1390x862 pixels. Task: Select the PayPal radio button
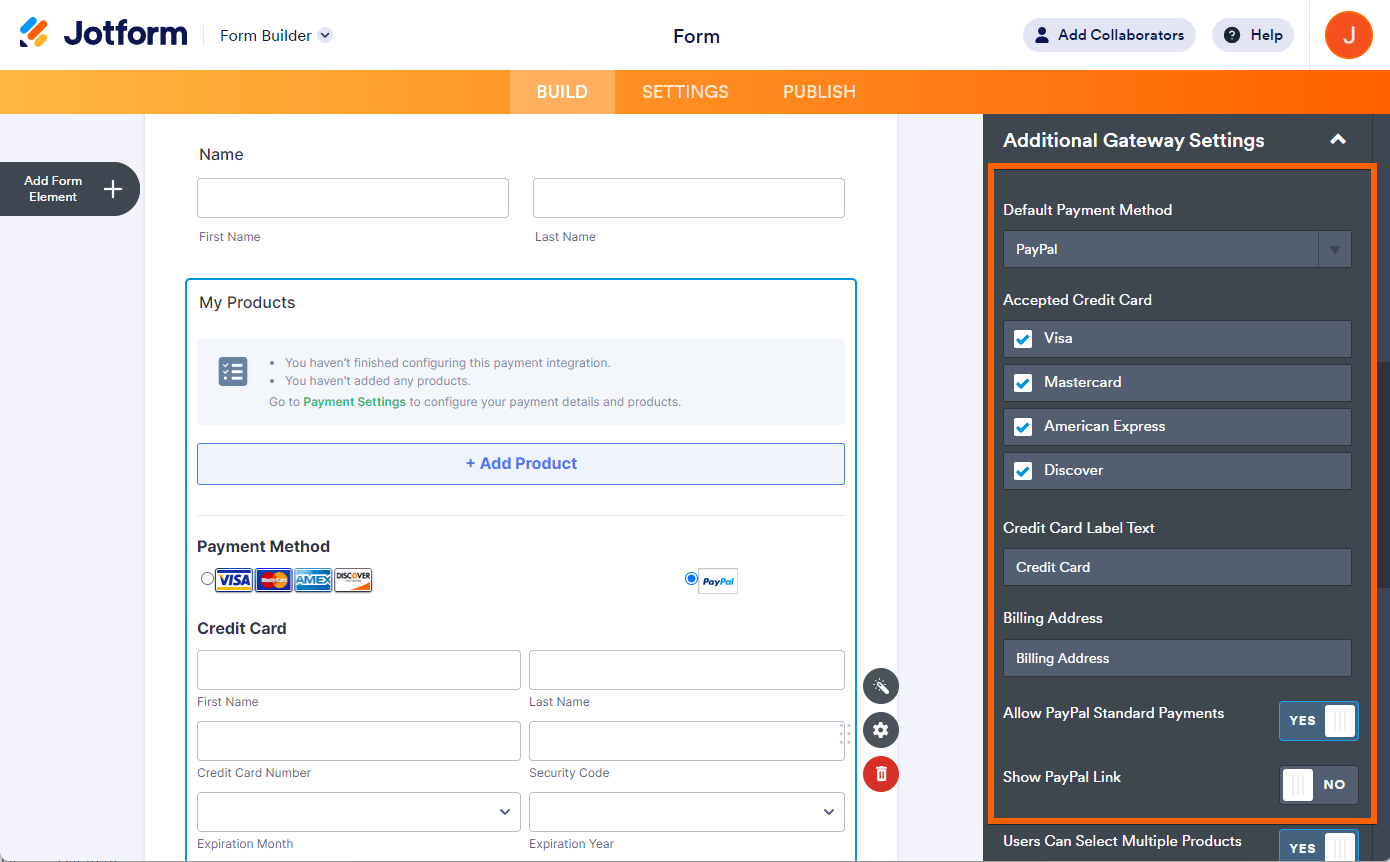coord(691,578)
